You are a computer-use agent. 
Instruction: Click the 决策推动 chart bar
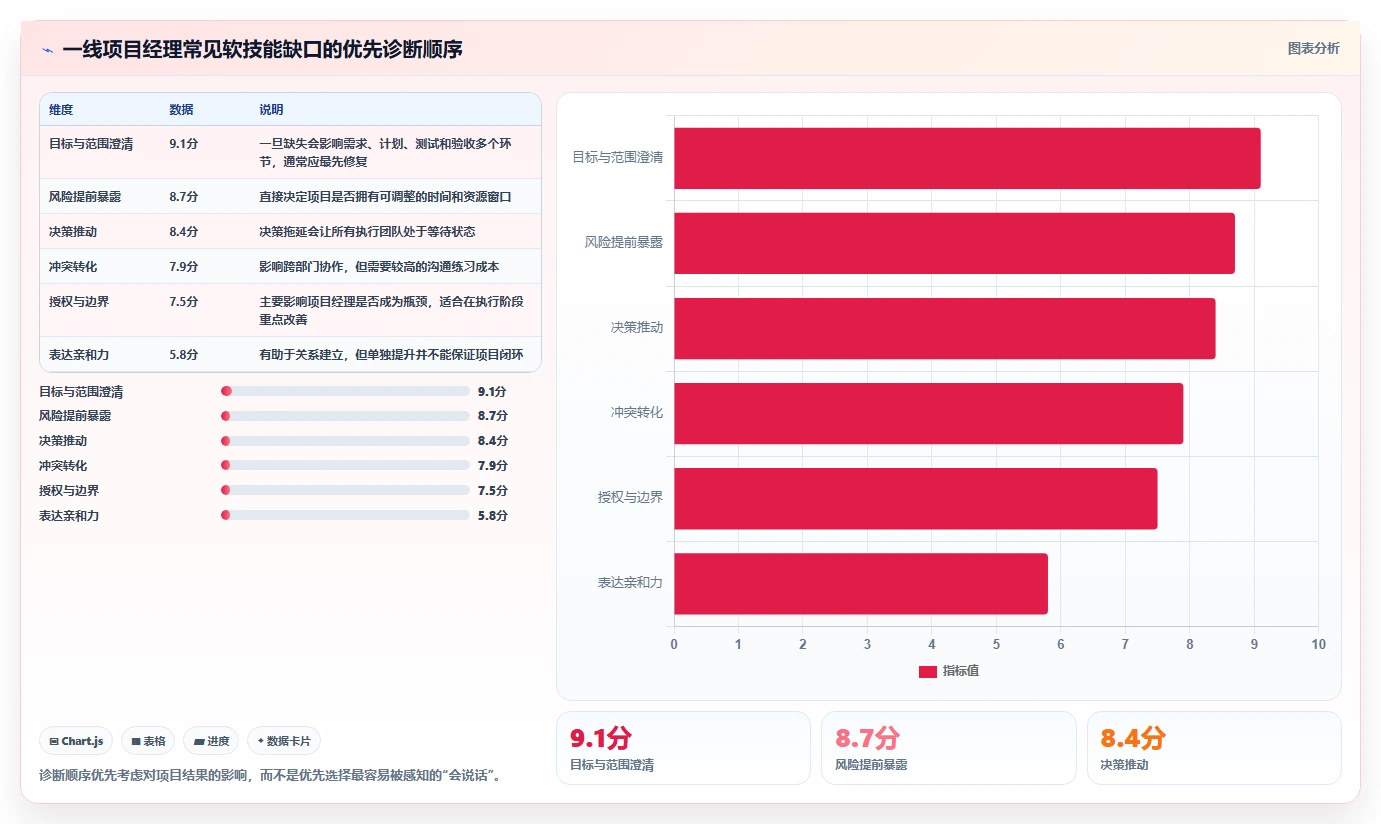click(945, 328)
